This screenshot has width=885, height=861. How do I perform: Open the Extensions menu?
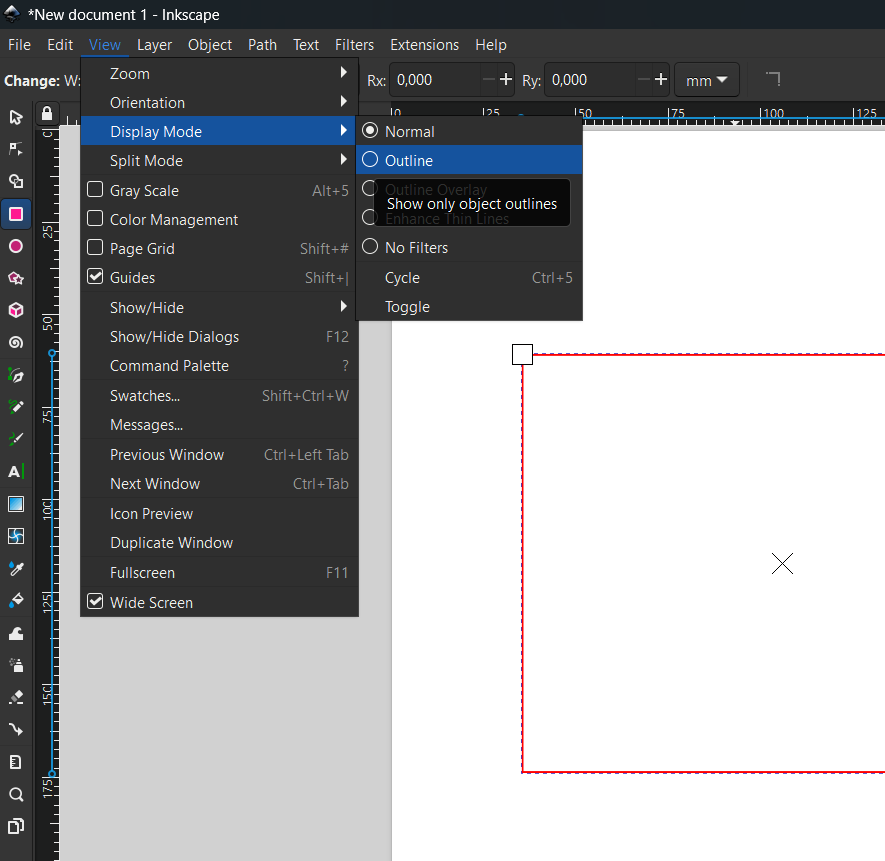point(424,45)
